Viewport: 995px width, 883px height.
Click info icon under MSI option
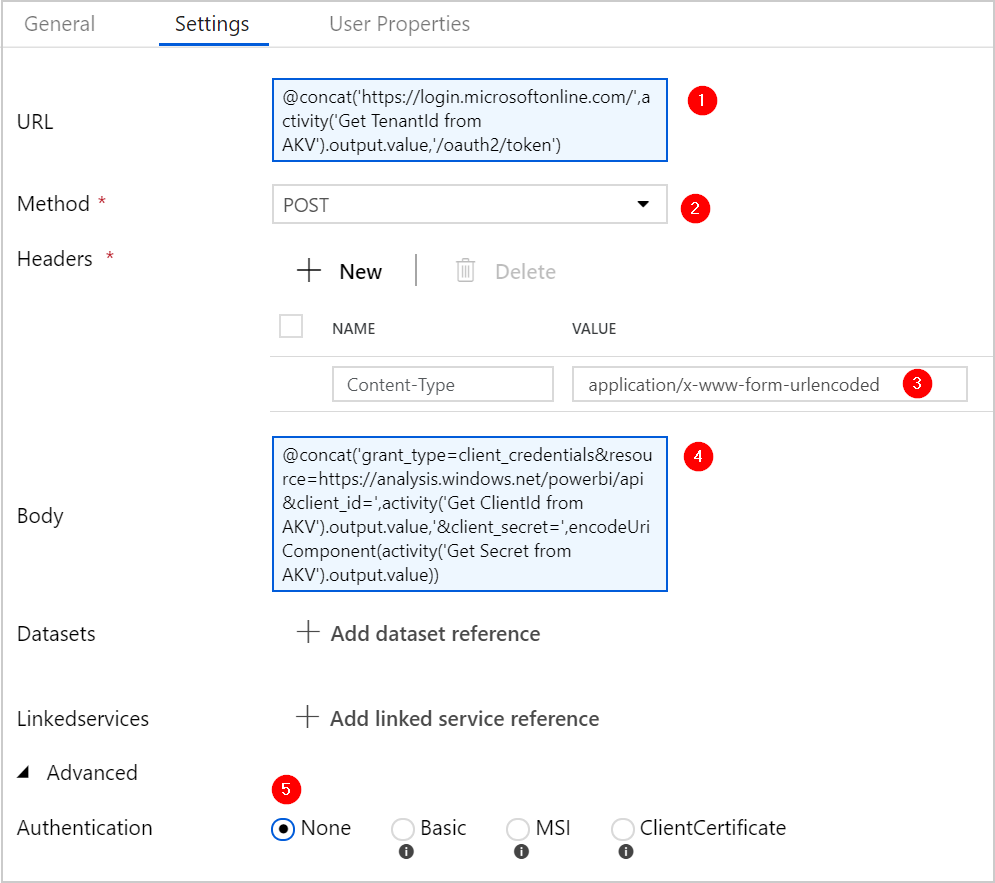click(522, 852)
